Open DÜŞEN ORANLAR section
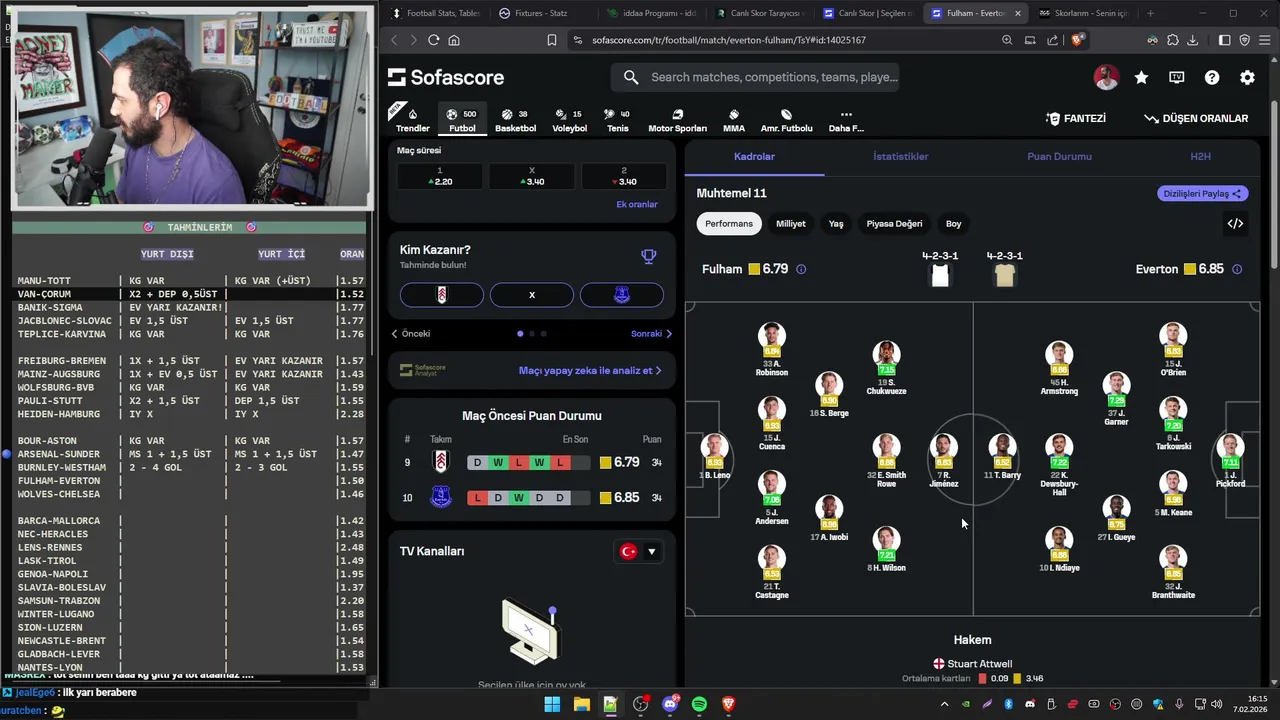This screenshot has width=1280, height=720. 1196,118
